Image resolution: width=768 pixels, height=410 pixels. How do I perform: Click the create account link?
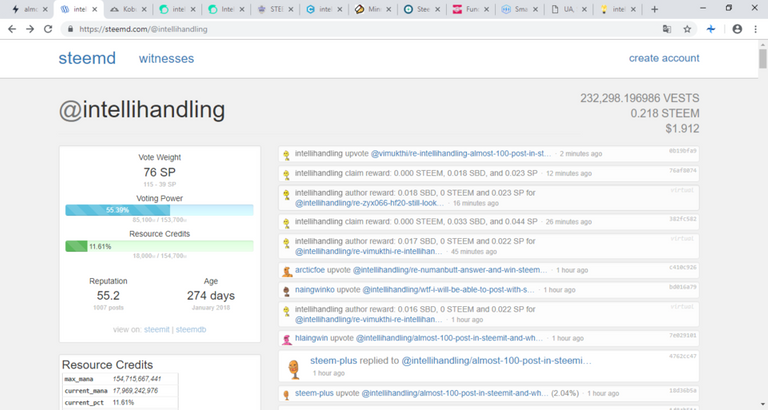(663, 59)
